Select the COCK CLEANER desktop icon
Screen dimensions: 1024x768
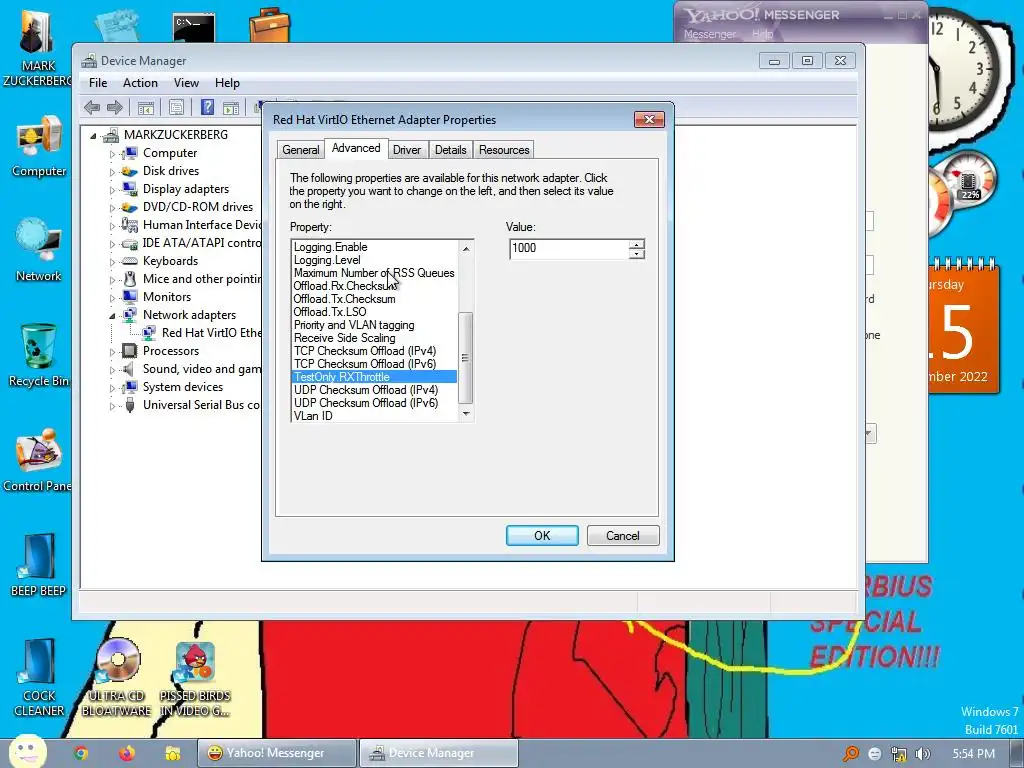point(39,677)
